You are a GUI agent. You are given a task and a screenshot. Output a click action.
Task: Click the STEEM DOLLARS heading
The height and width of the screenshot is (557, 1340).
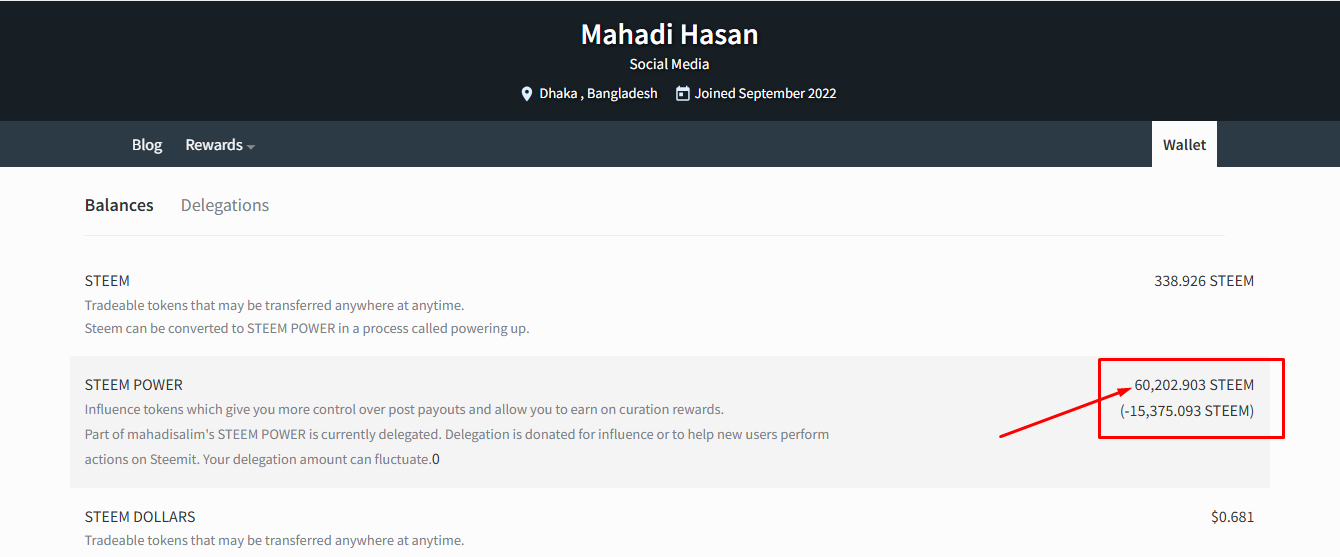pos(140,517)
